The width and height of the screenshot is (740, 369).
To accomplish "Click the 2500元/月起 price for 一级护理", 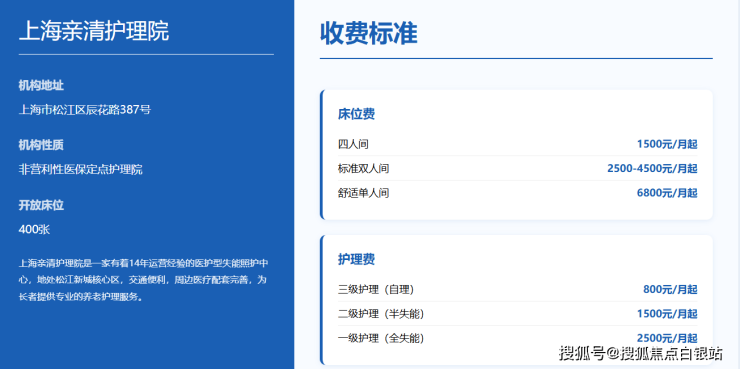I will click(667, 339).
